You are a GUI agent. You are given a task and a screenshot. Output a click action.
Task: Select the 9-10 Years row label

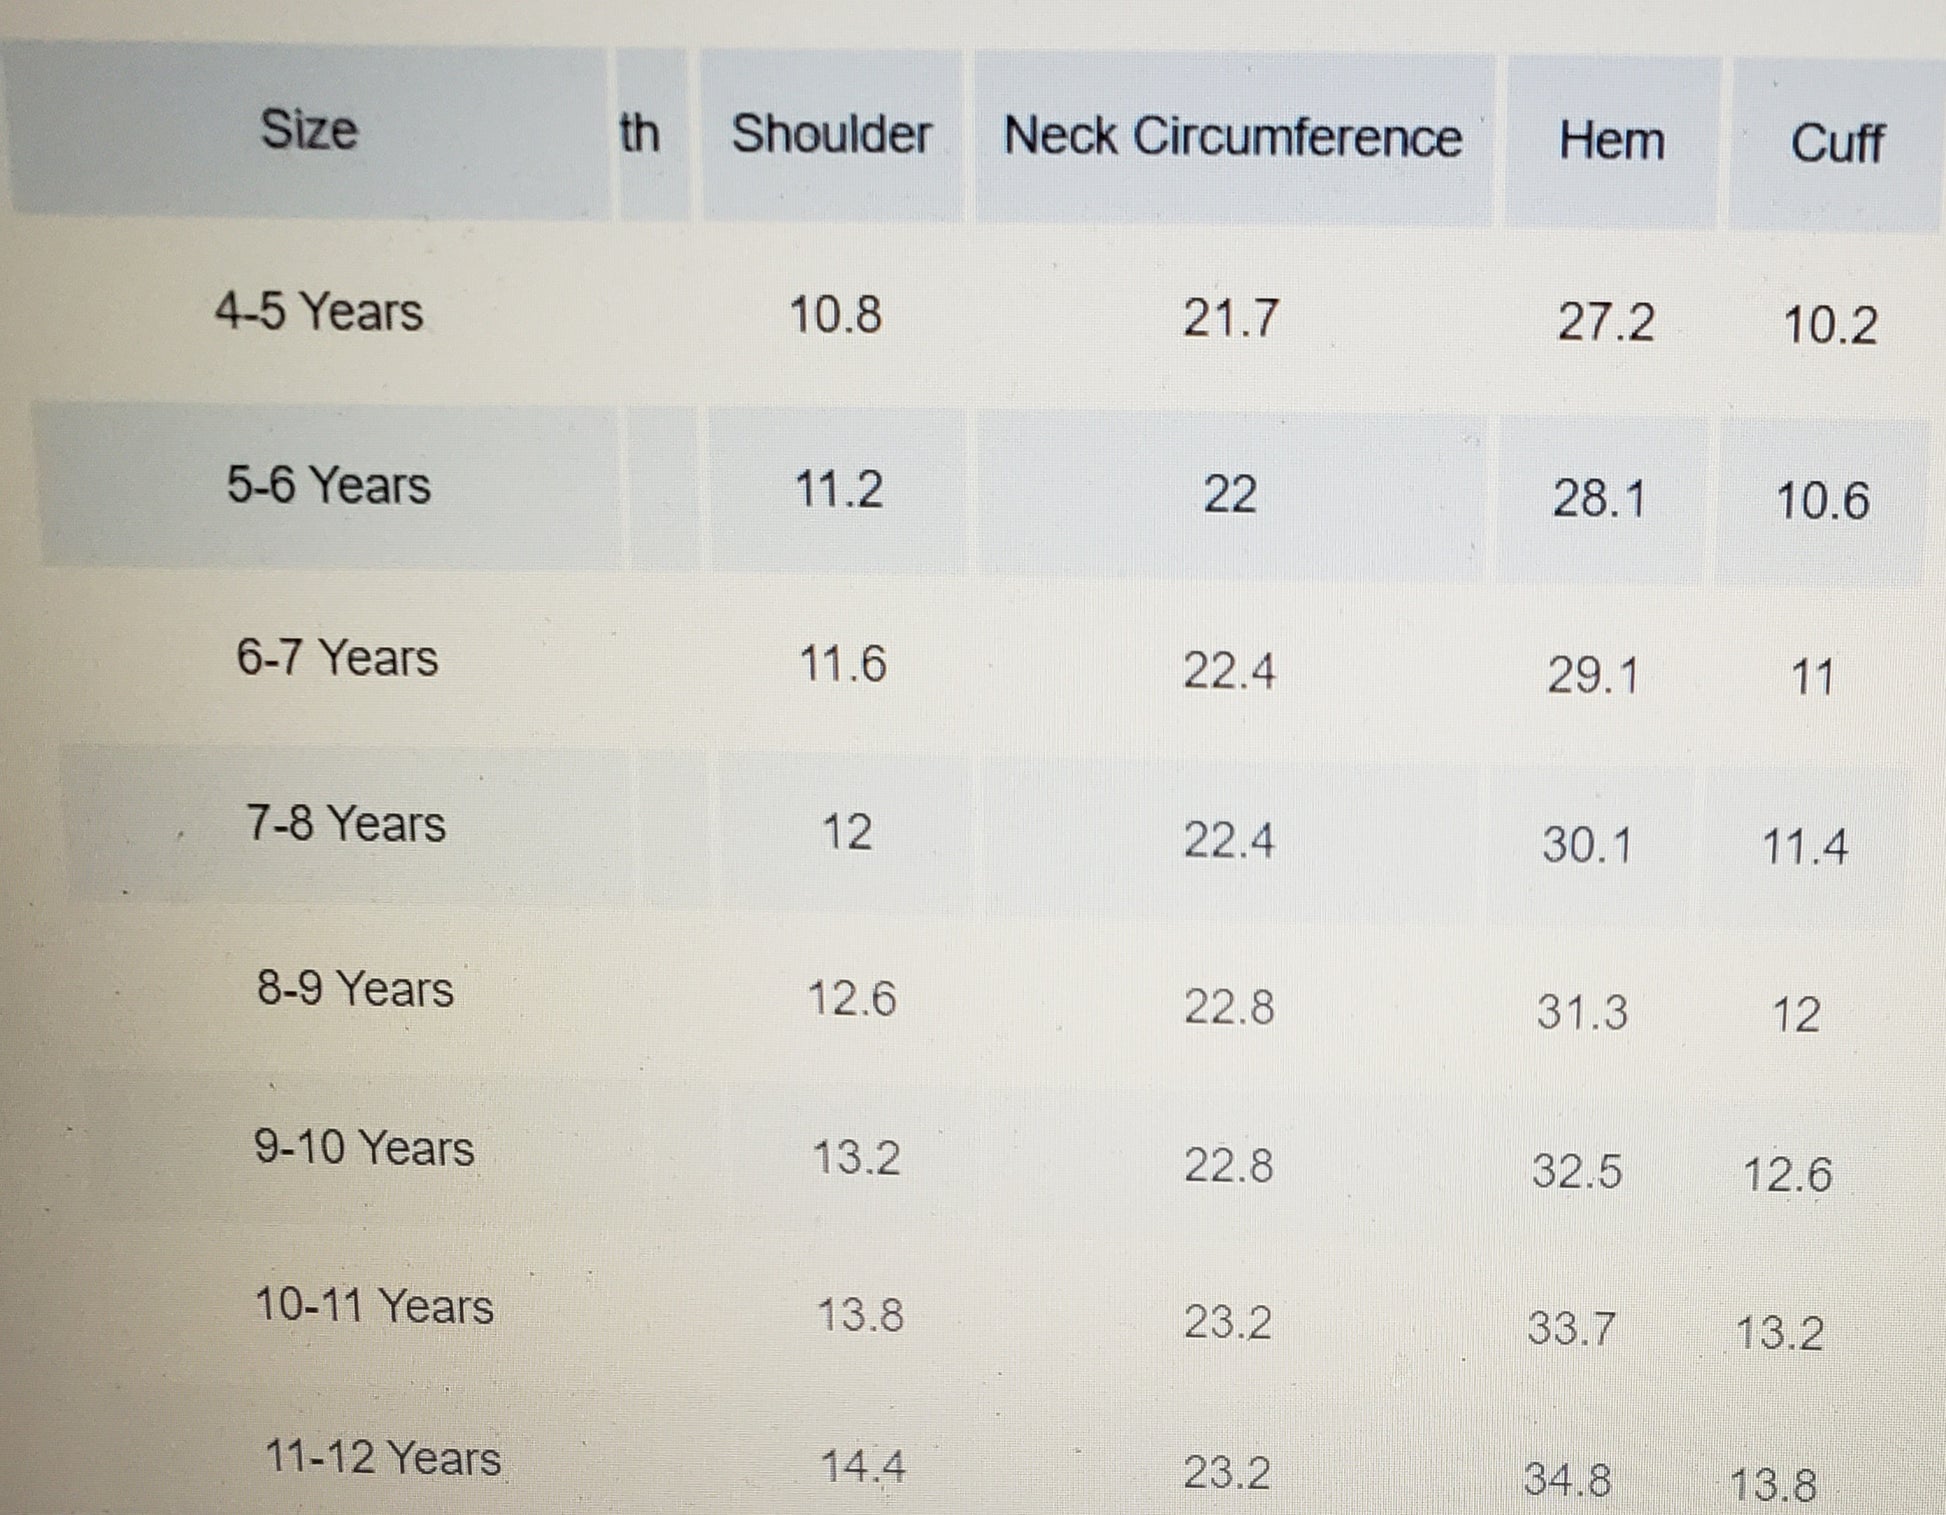click(364, 1147)
